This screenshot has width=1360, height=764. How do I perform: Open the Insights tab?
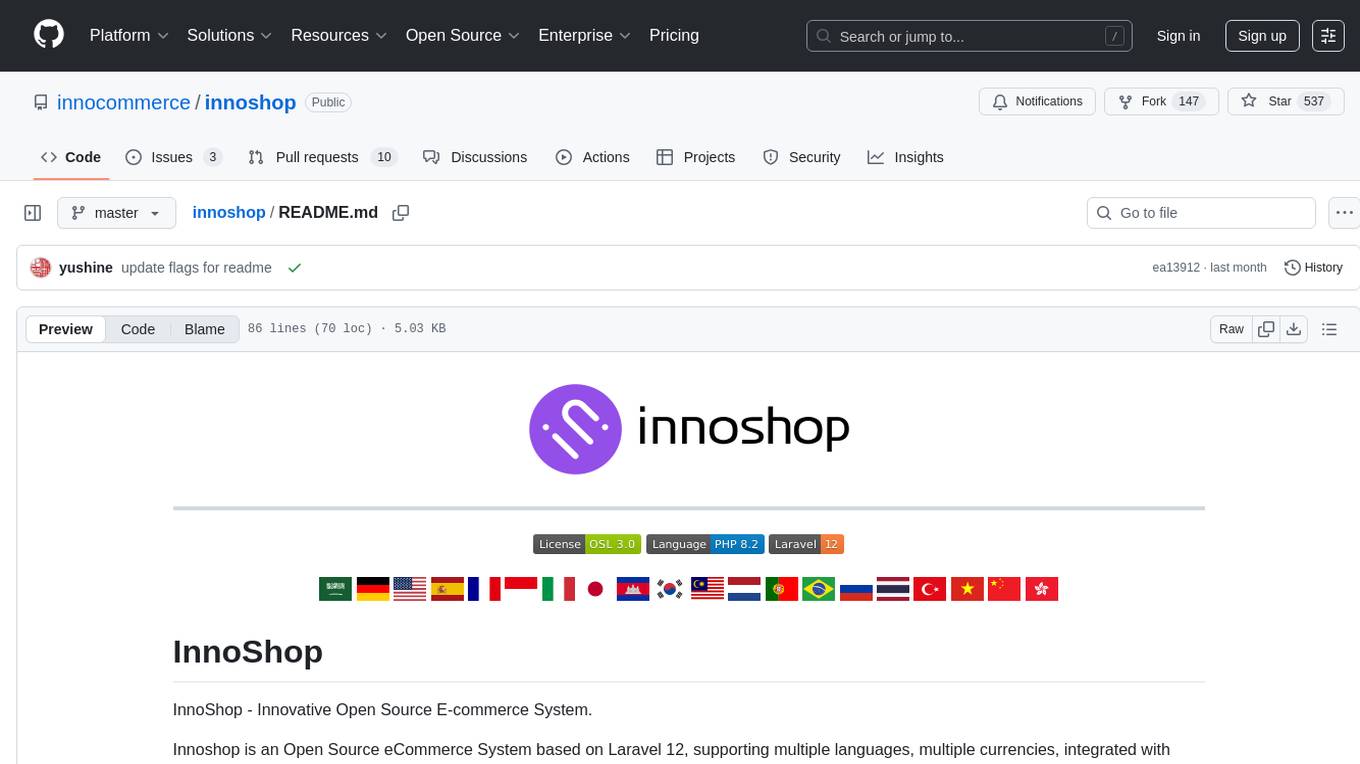[905, 157]
